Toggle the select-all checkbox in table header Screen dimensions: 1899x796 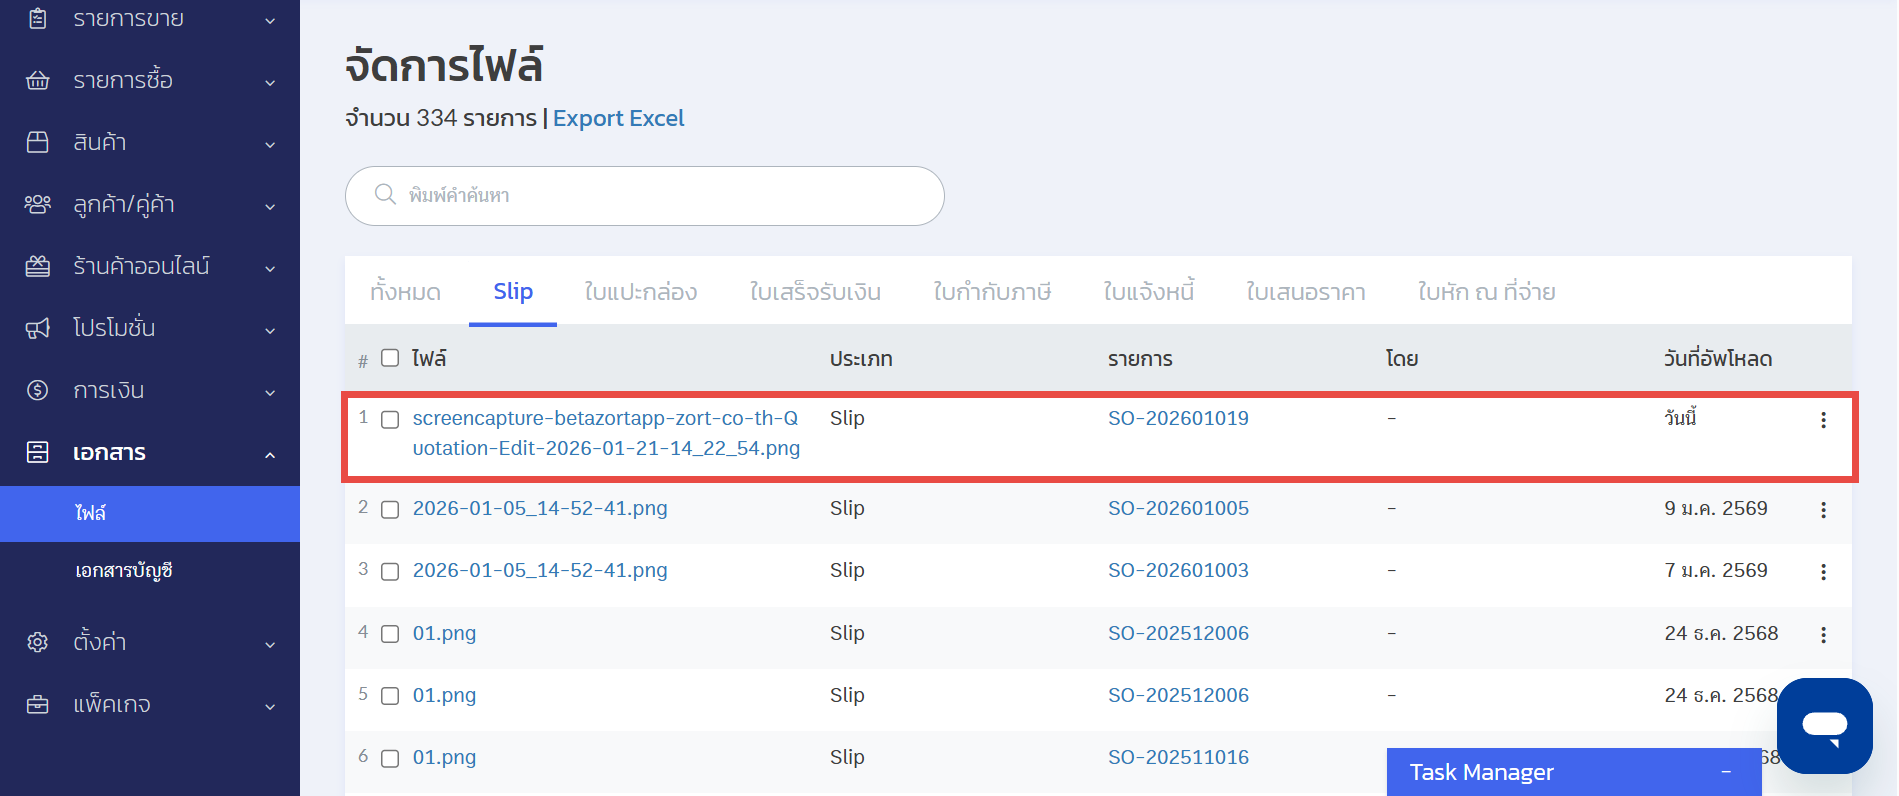tap(390, 358)
